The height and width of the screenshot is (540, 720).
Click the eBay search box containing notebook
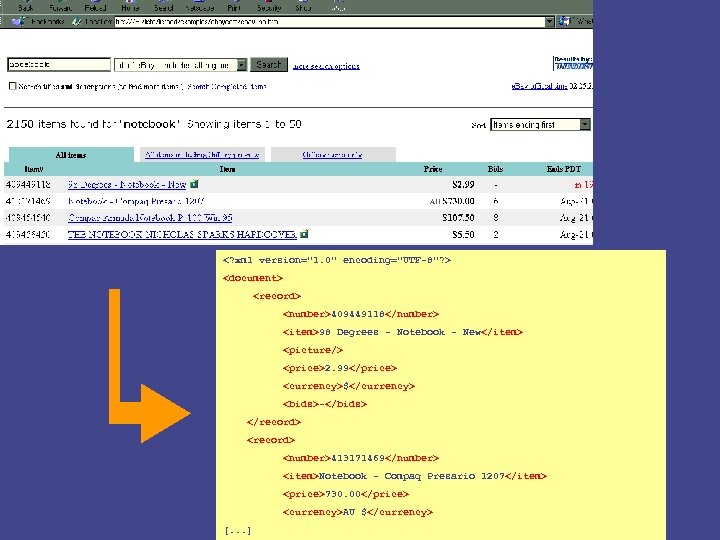(59, 65)
